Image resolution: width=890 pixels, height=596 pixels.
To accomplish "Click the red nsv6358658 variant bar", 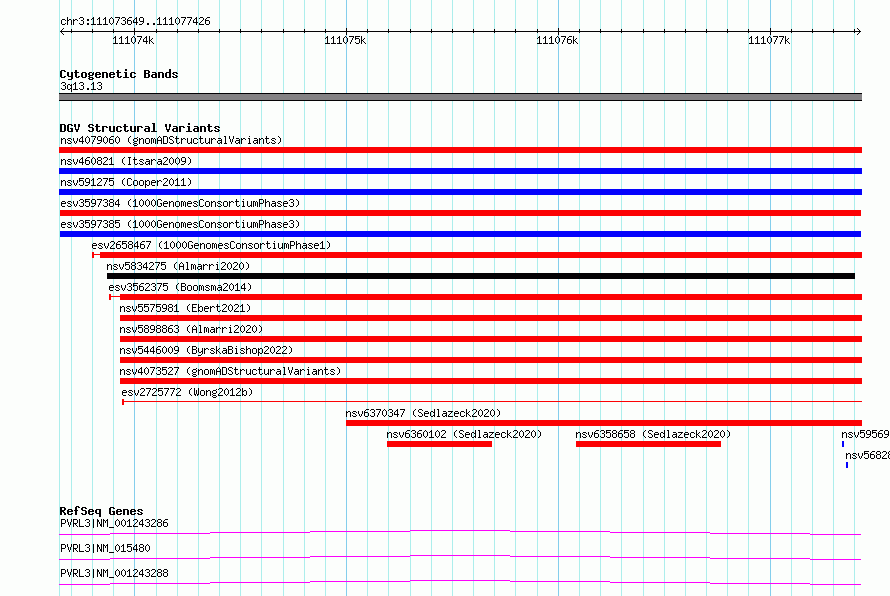I will 648,444.
